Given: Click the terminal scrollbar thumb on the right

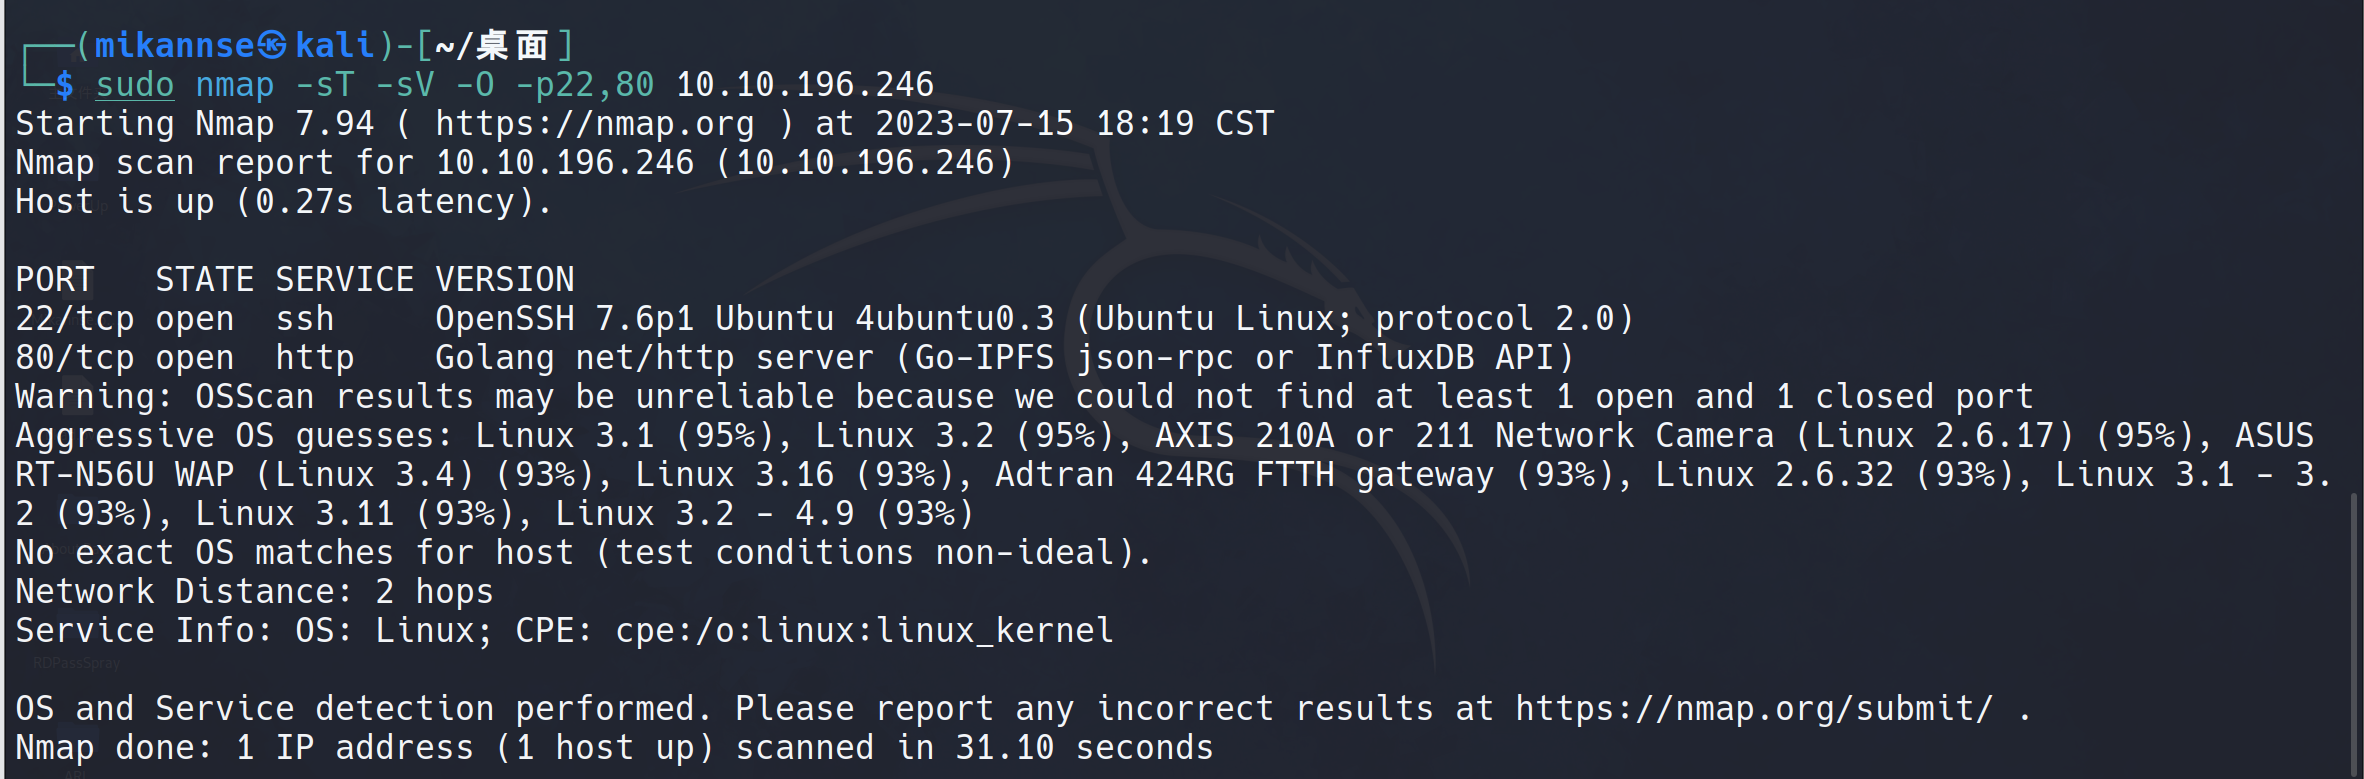Looking at the screenshot, I should tap(2355, 630).
